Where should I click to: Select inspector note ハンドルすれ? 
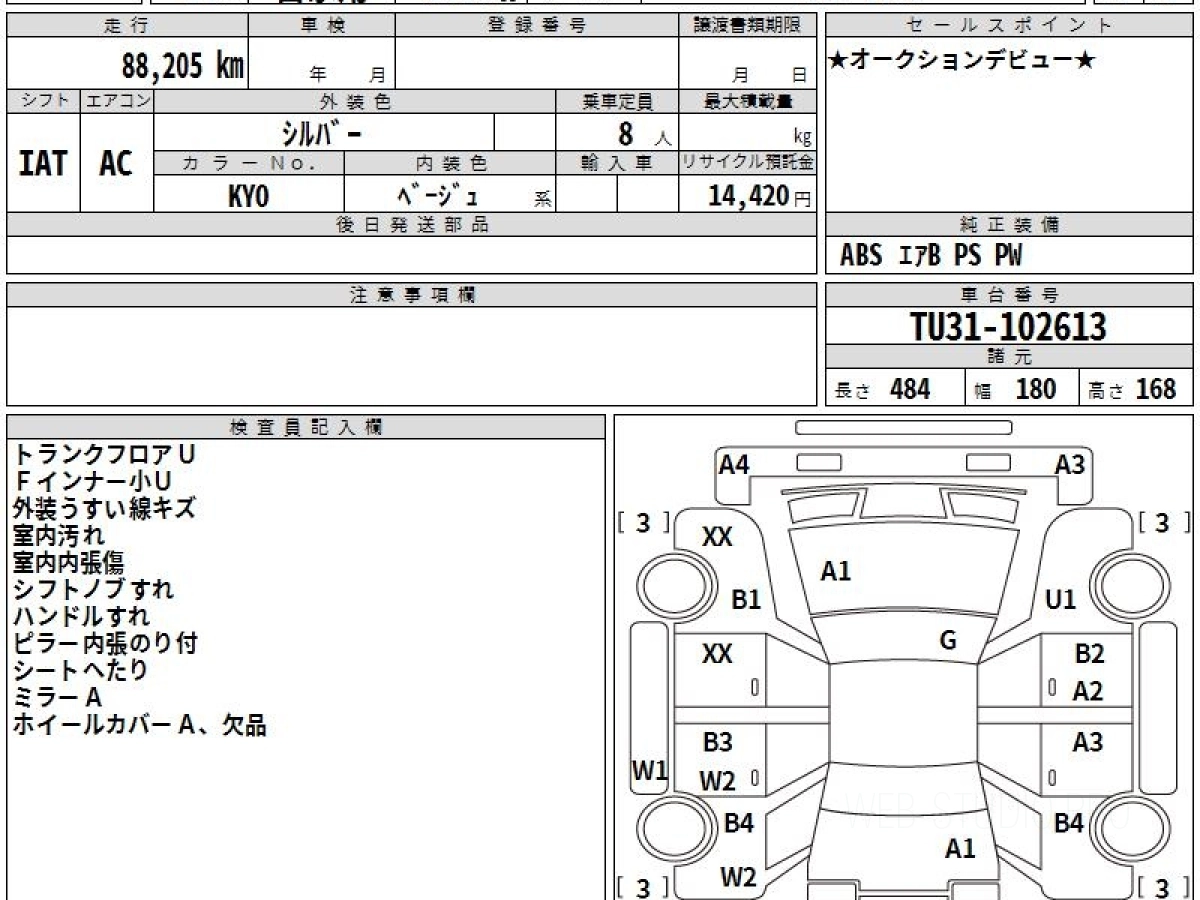pos(81,616)
